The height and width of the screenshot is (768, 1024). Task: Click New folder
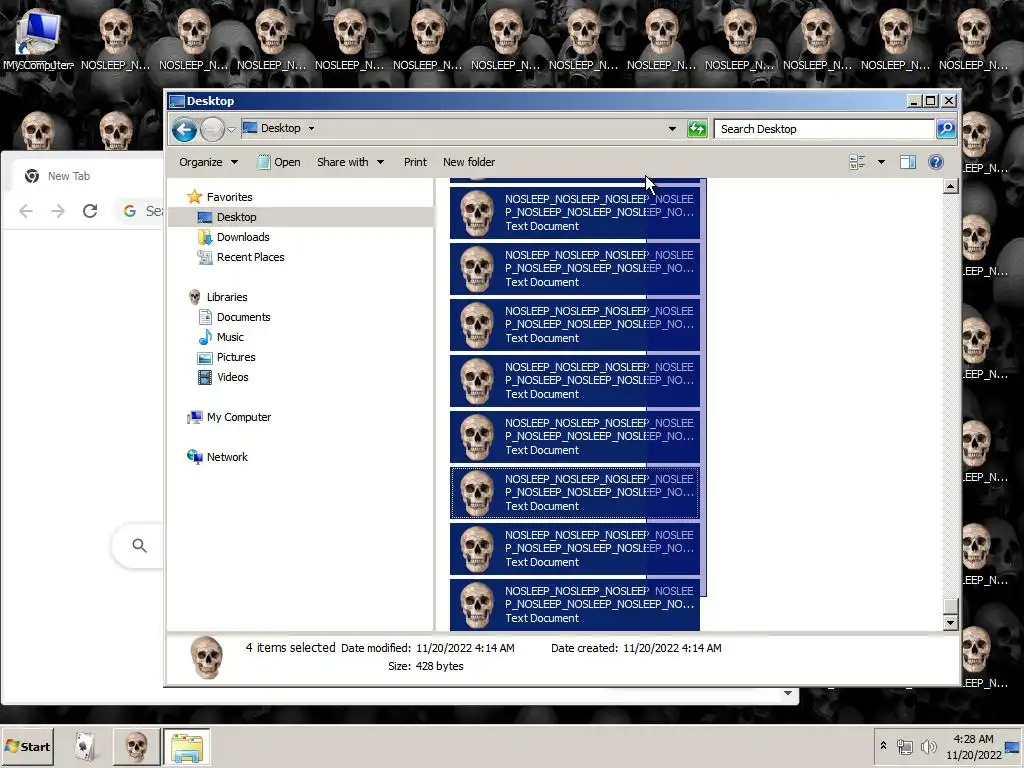coord(469,162)
